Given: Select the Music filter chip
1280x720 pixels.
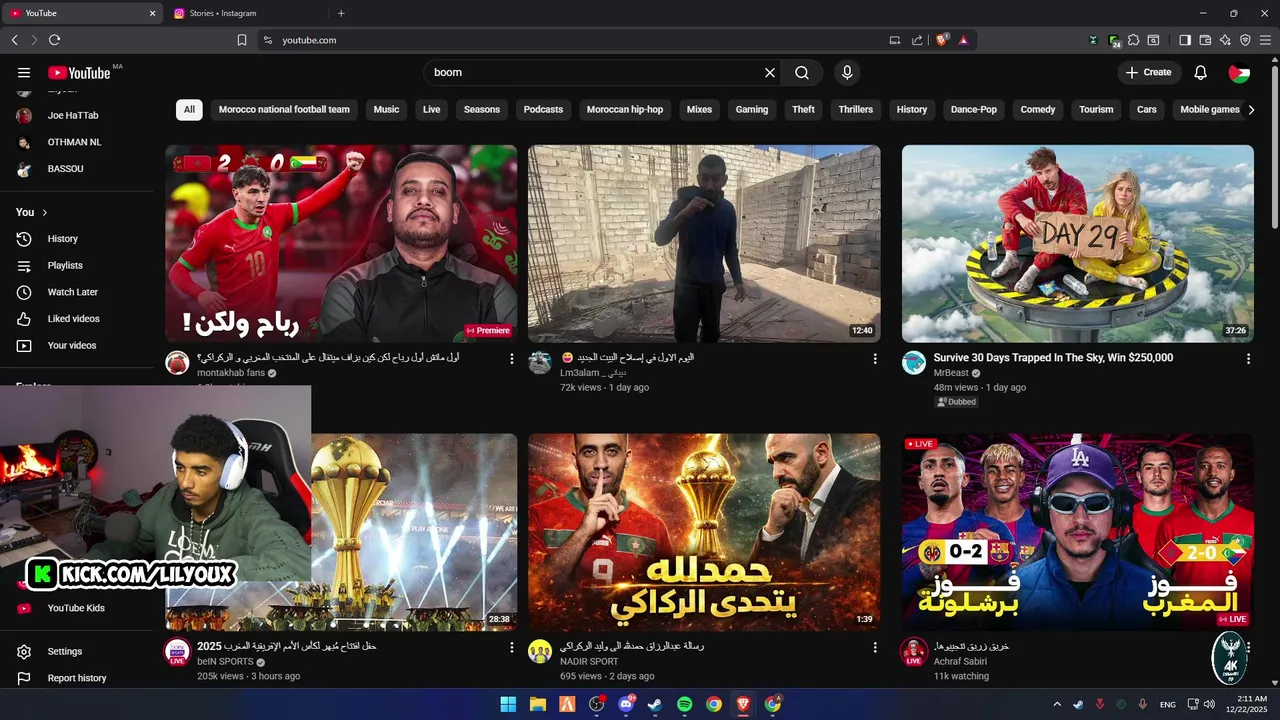Looking at the screenshot, I should tap(386, 109).
